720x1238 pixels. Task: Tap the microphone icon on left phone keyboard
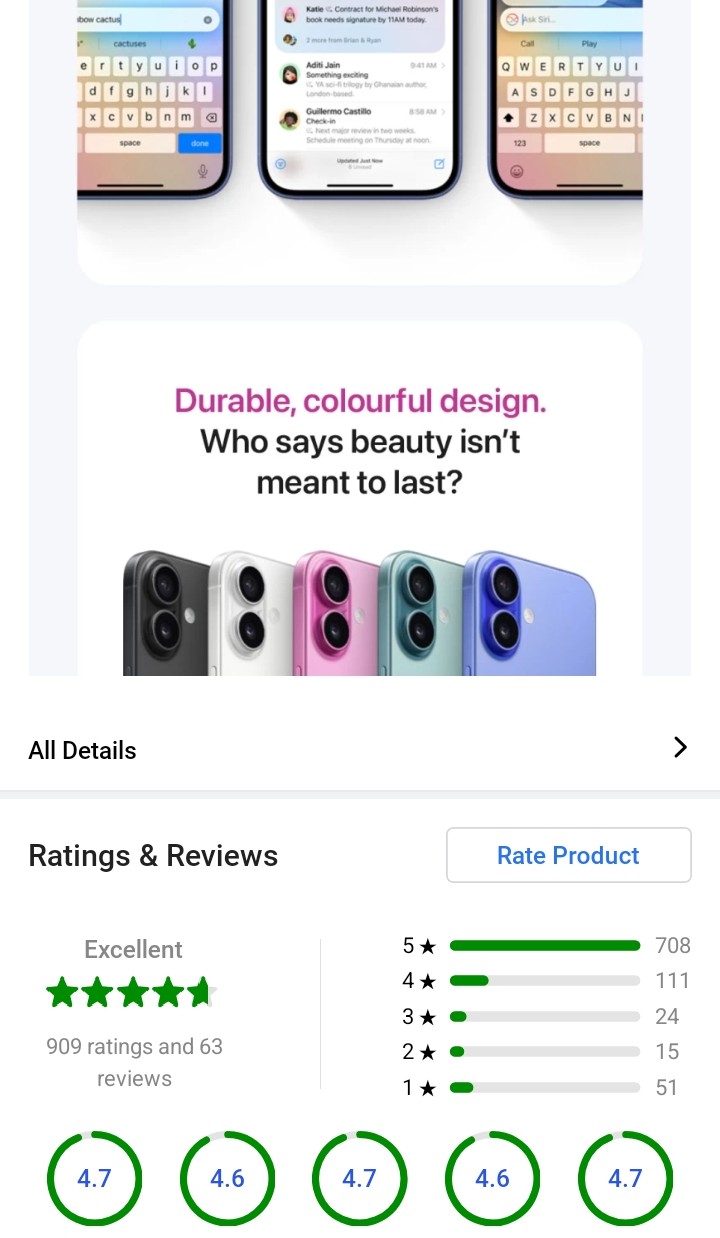203,171
